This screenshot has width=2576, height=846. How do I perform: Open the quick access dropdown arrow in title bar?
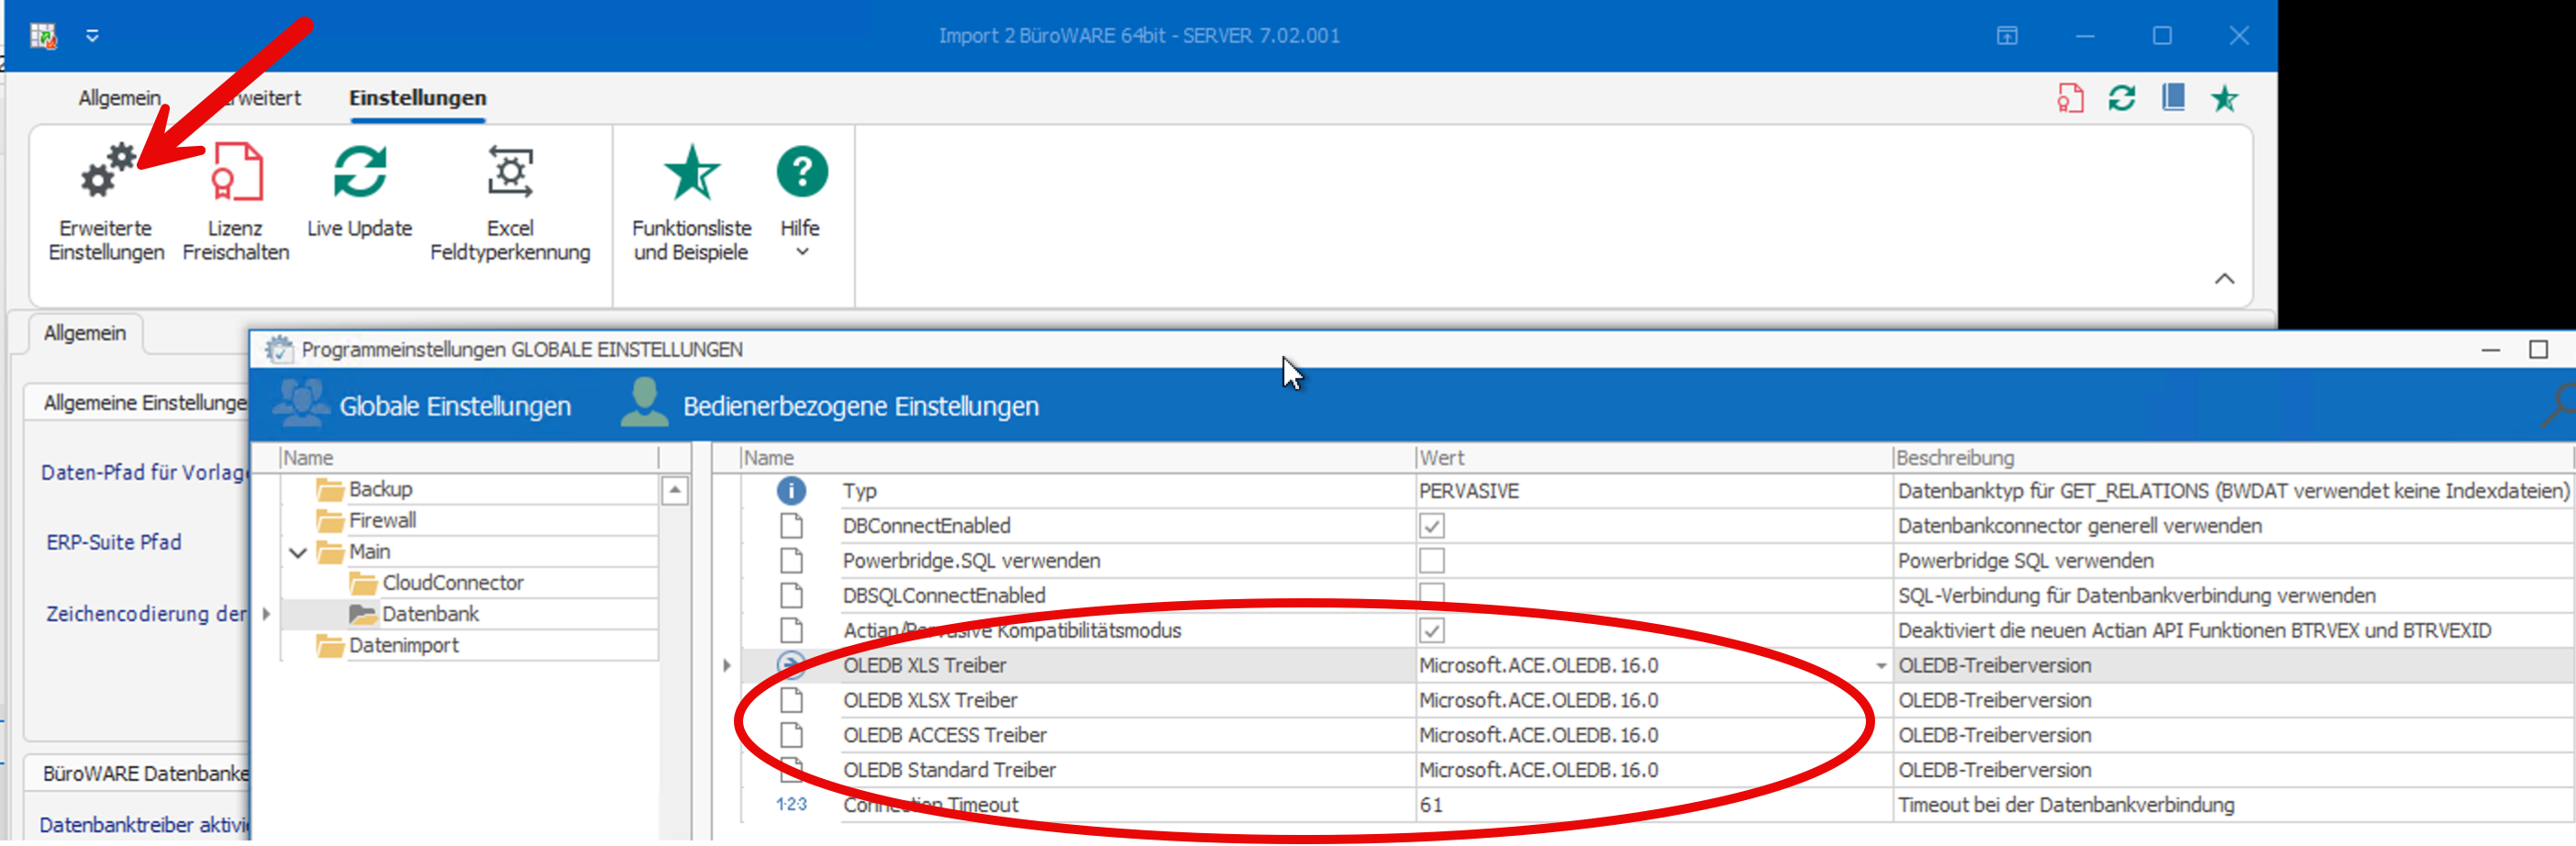click(92, 36)
